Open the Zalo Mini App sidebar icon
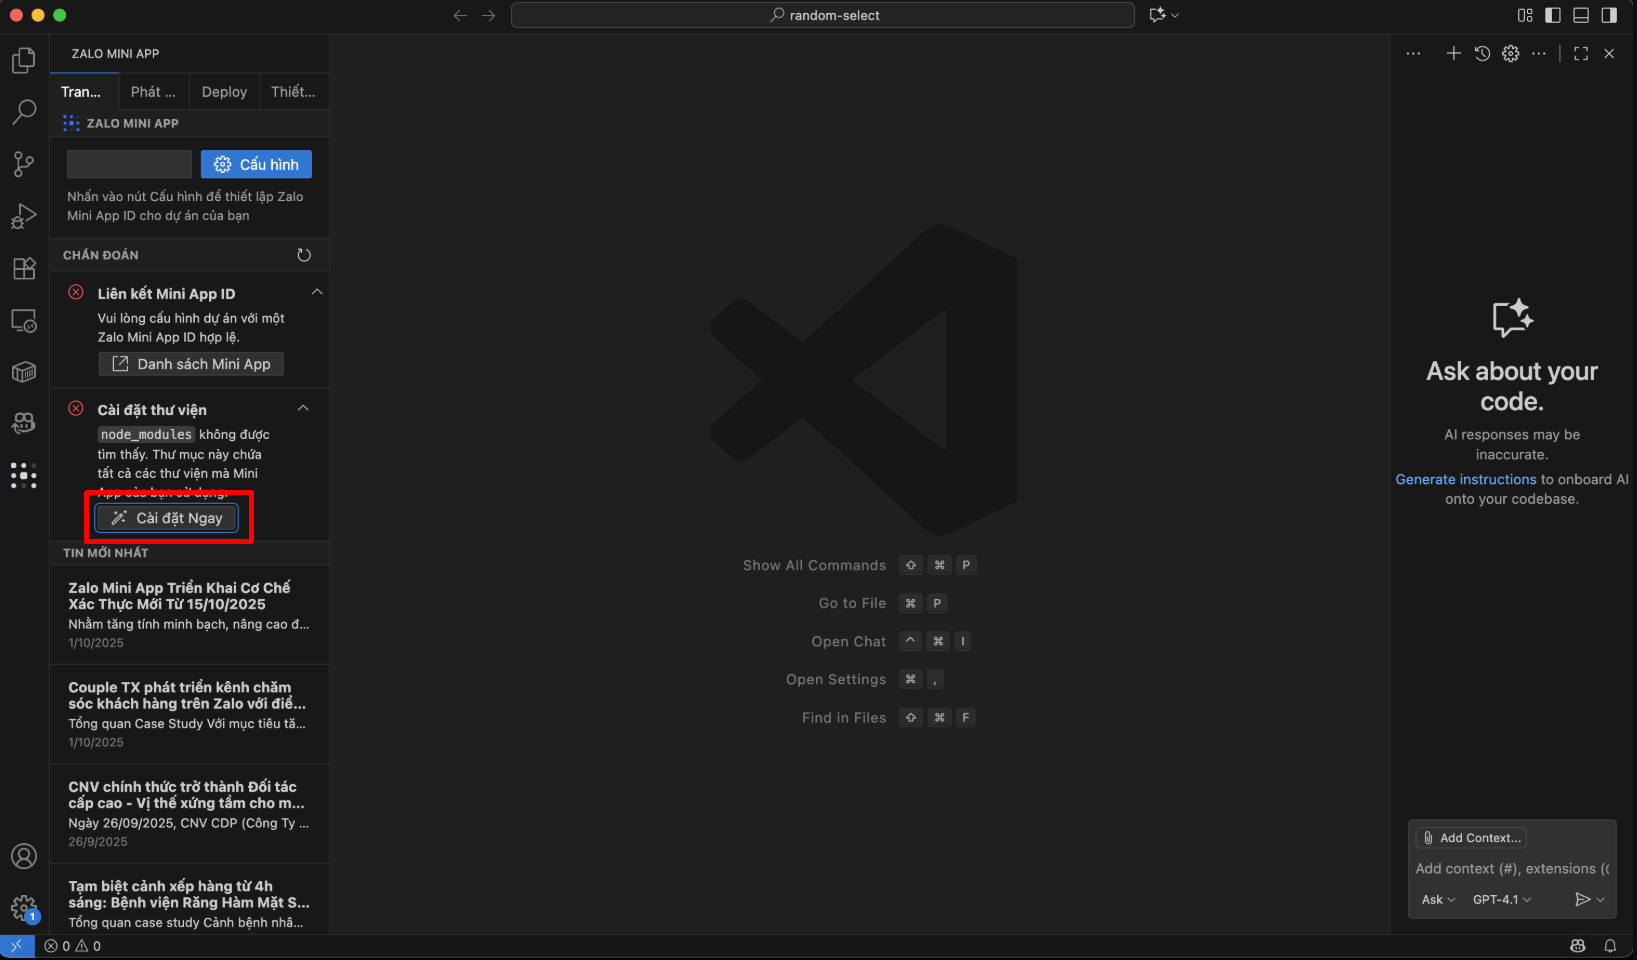The height and width of the screenshot is (960, 1637). point(24,475)
